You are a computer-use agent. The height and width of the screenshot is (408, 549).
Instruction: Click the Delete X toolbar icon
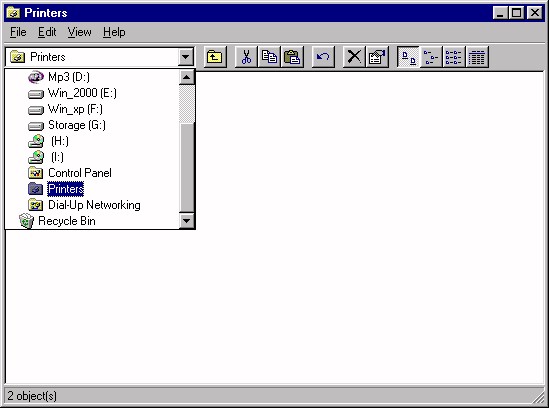click(x=354, y=57)
